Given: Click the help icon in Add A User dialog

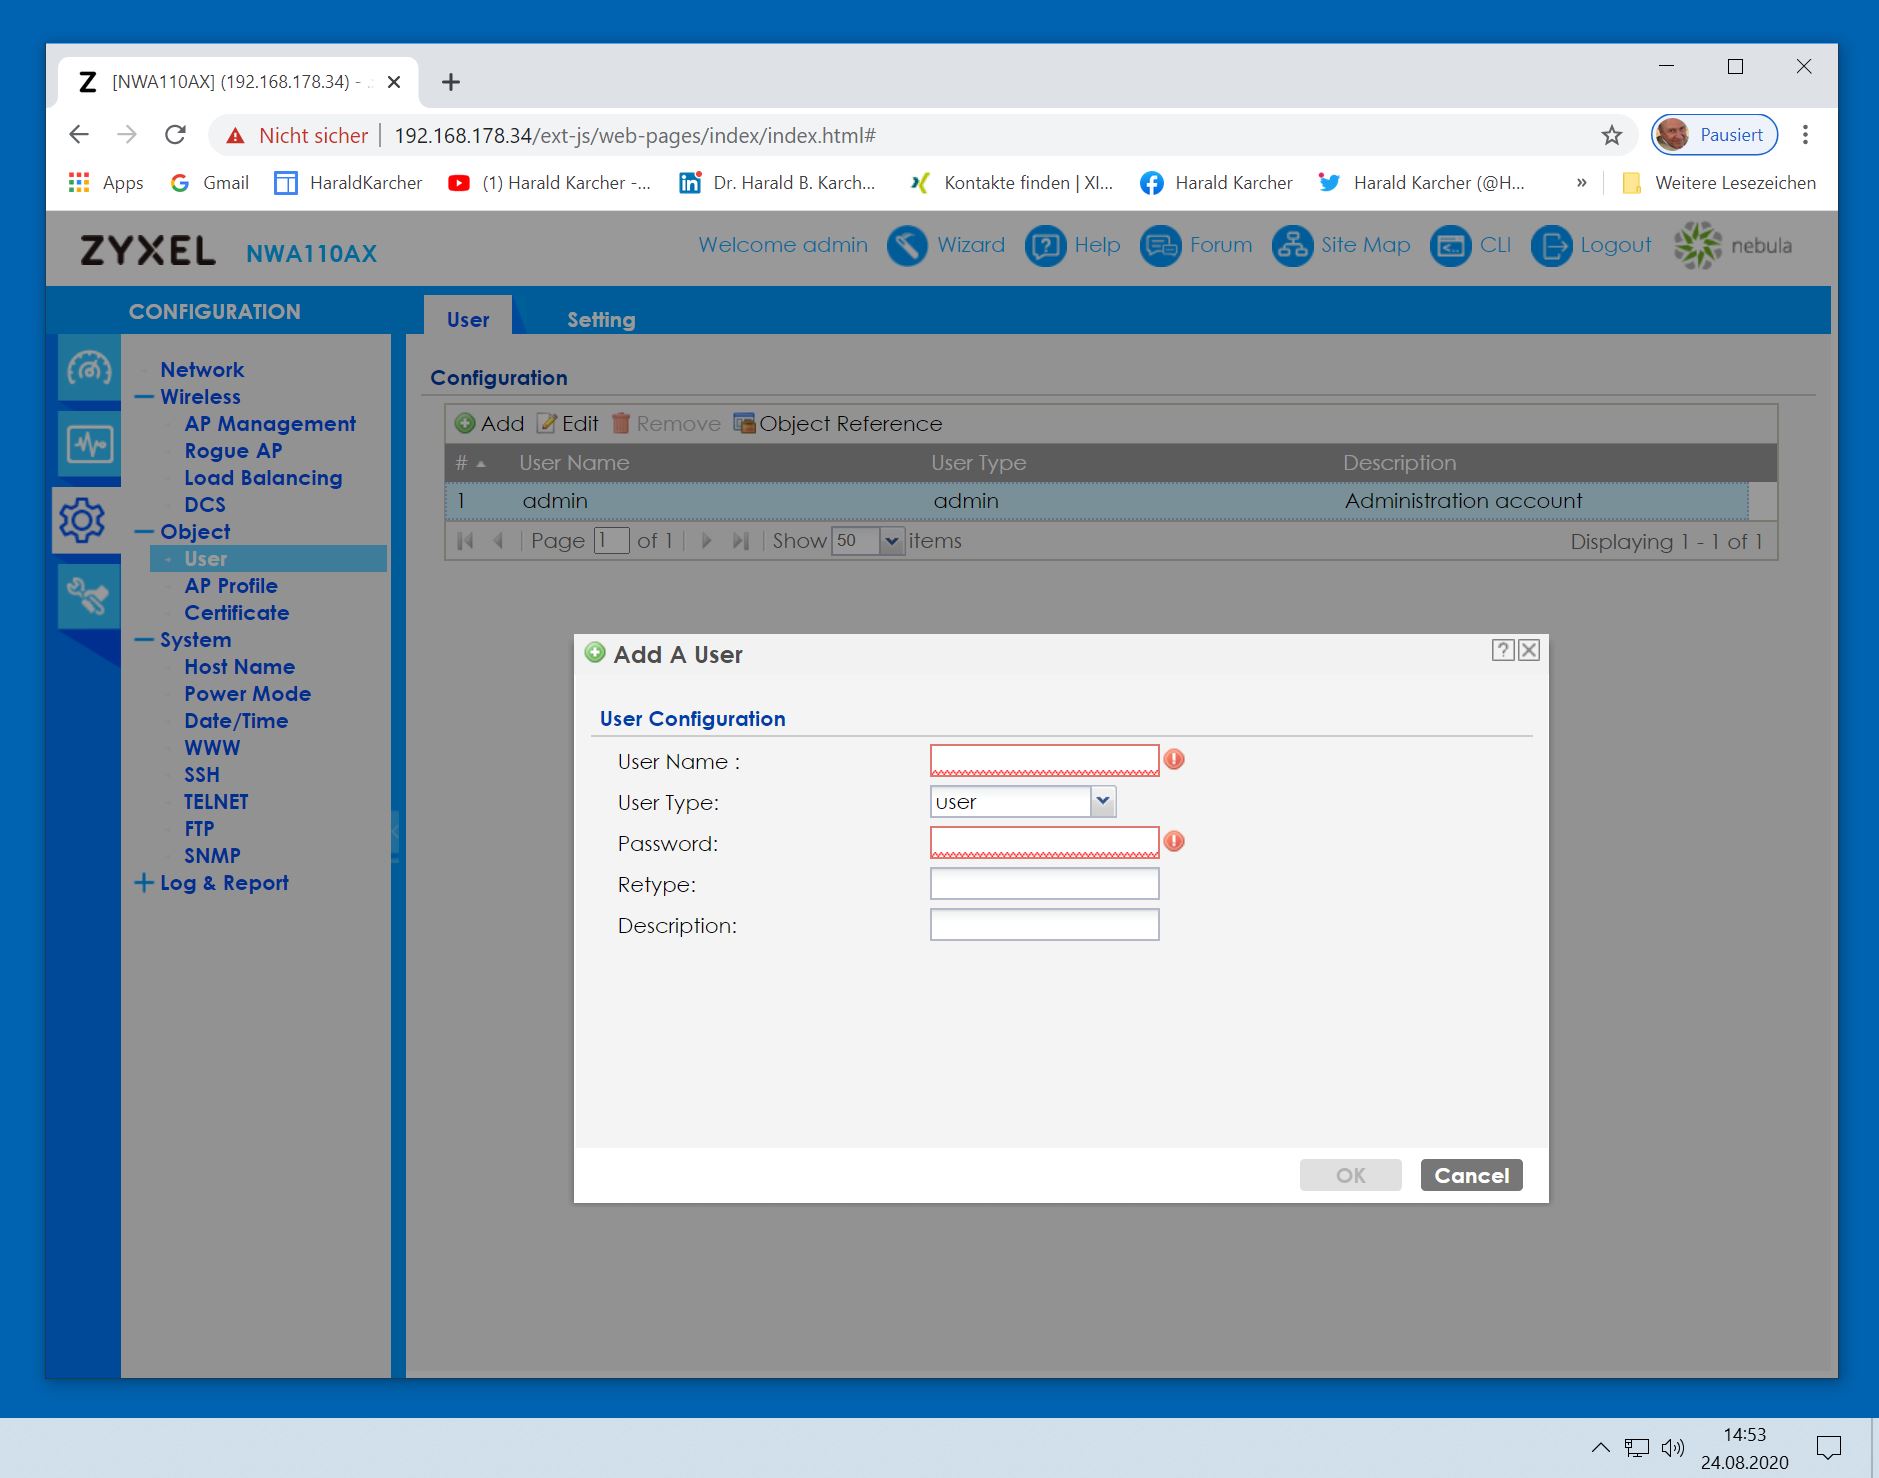Looking at the screenshot, I should click(1502, 650).
